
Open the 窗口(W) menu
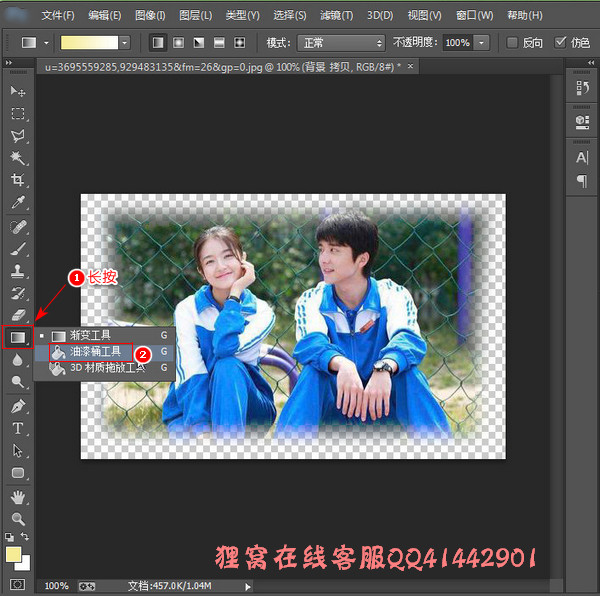pos(474,15)
